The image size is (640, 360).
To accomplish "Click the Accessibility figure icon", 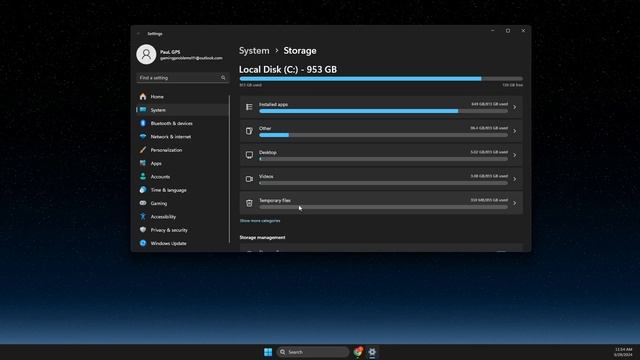I will [x=143, y=216].
